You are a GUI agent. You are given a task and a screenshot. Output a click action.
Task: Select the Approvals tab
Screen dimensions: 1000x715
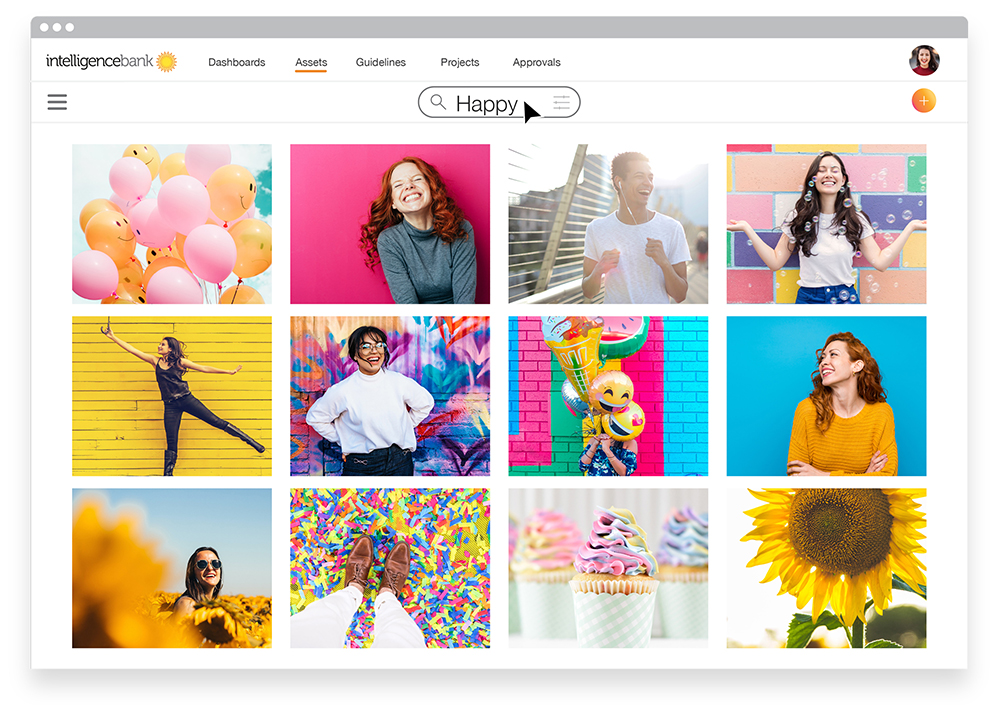click(x=536, y=62)
